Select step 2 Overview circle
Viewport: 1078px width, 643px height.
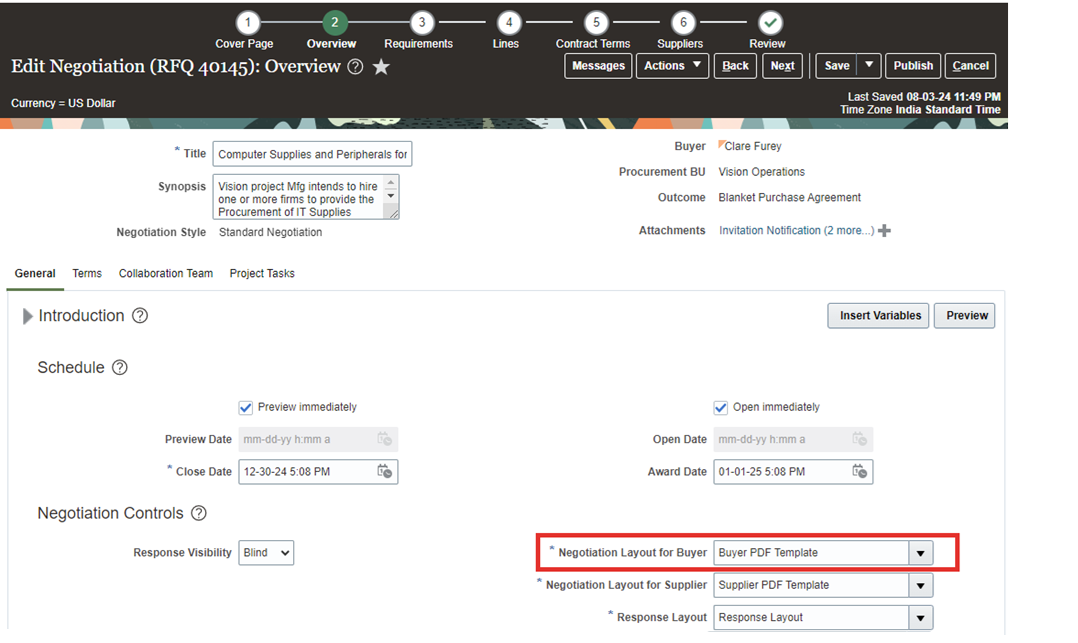pos(334,23)
